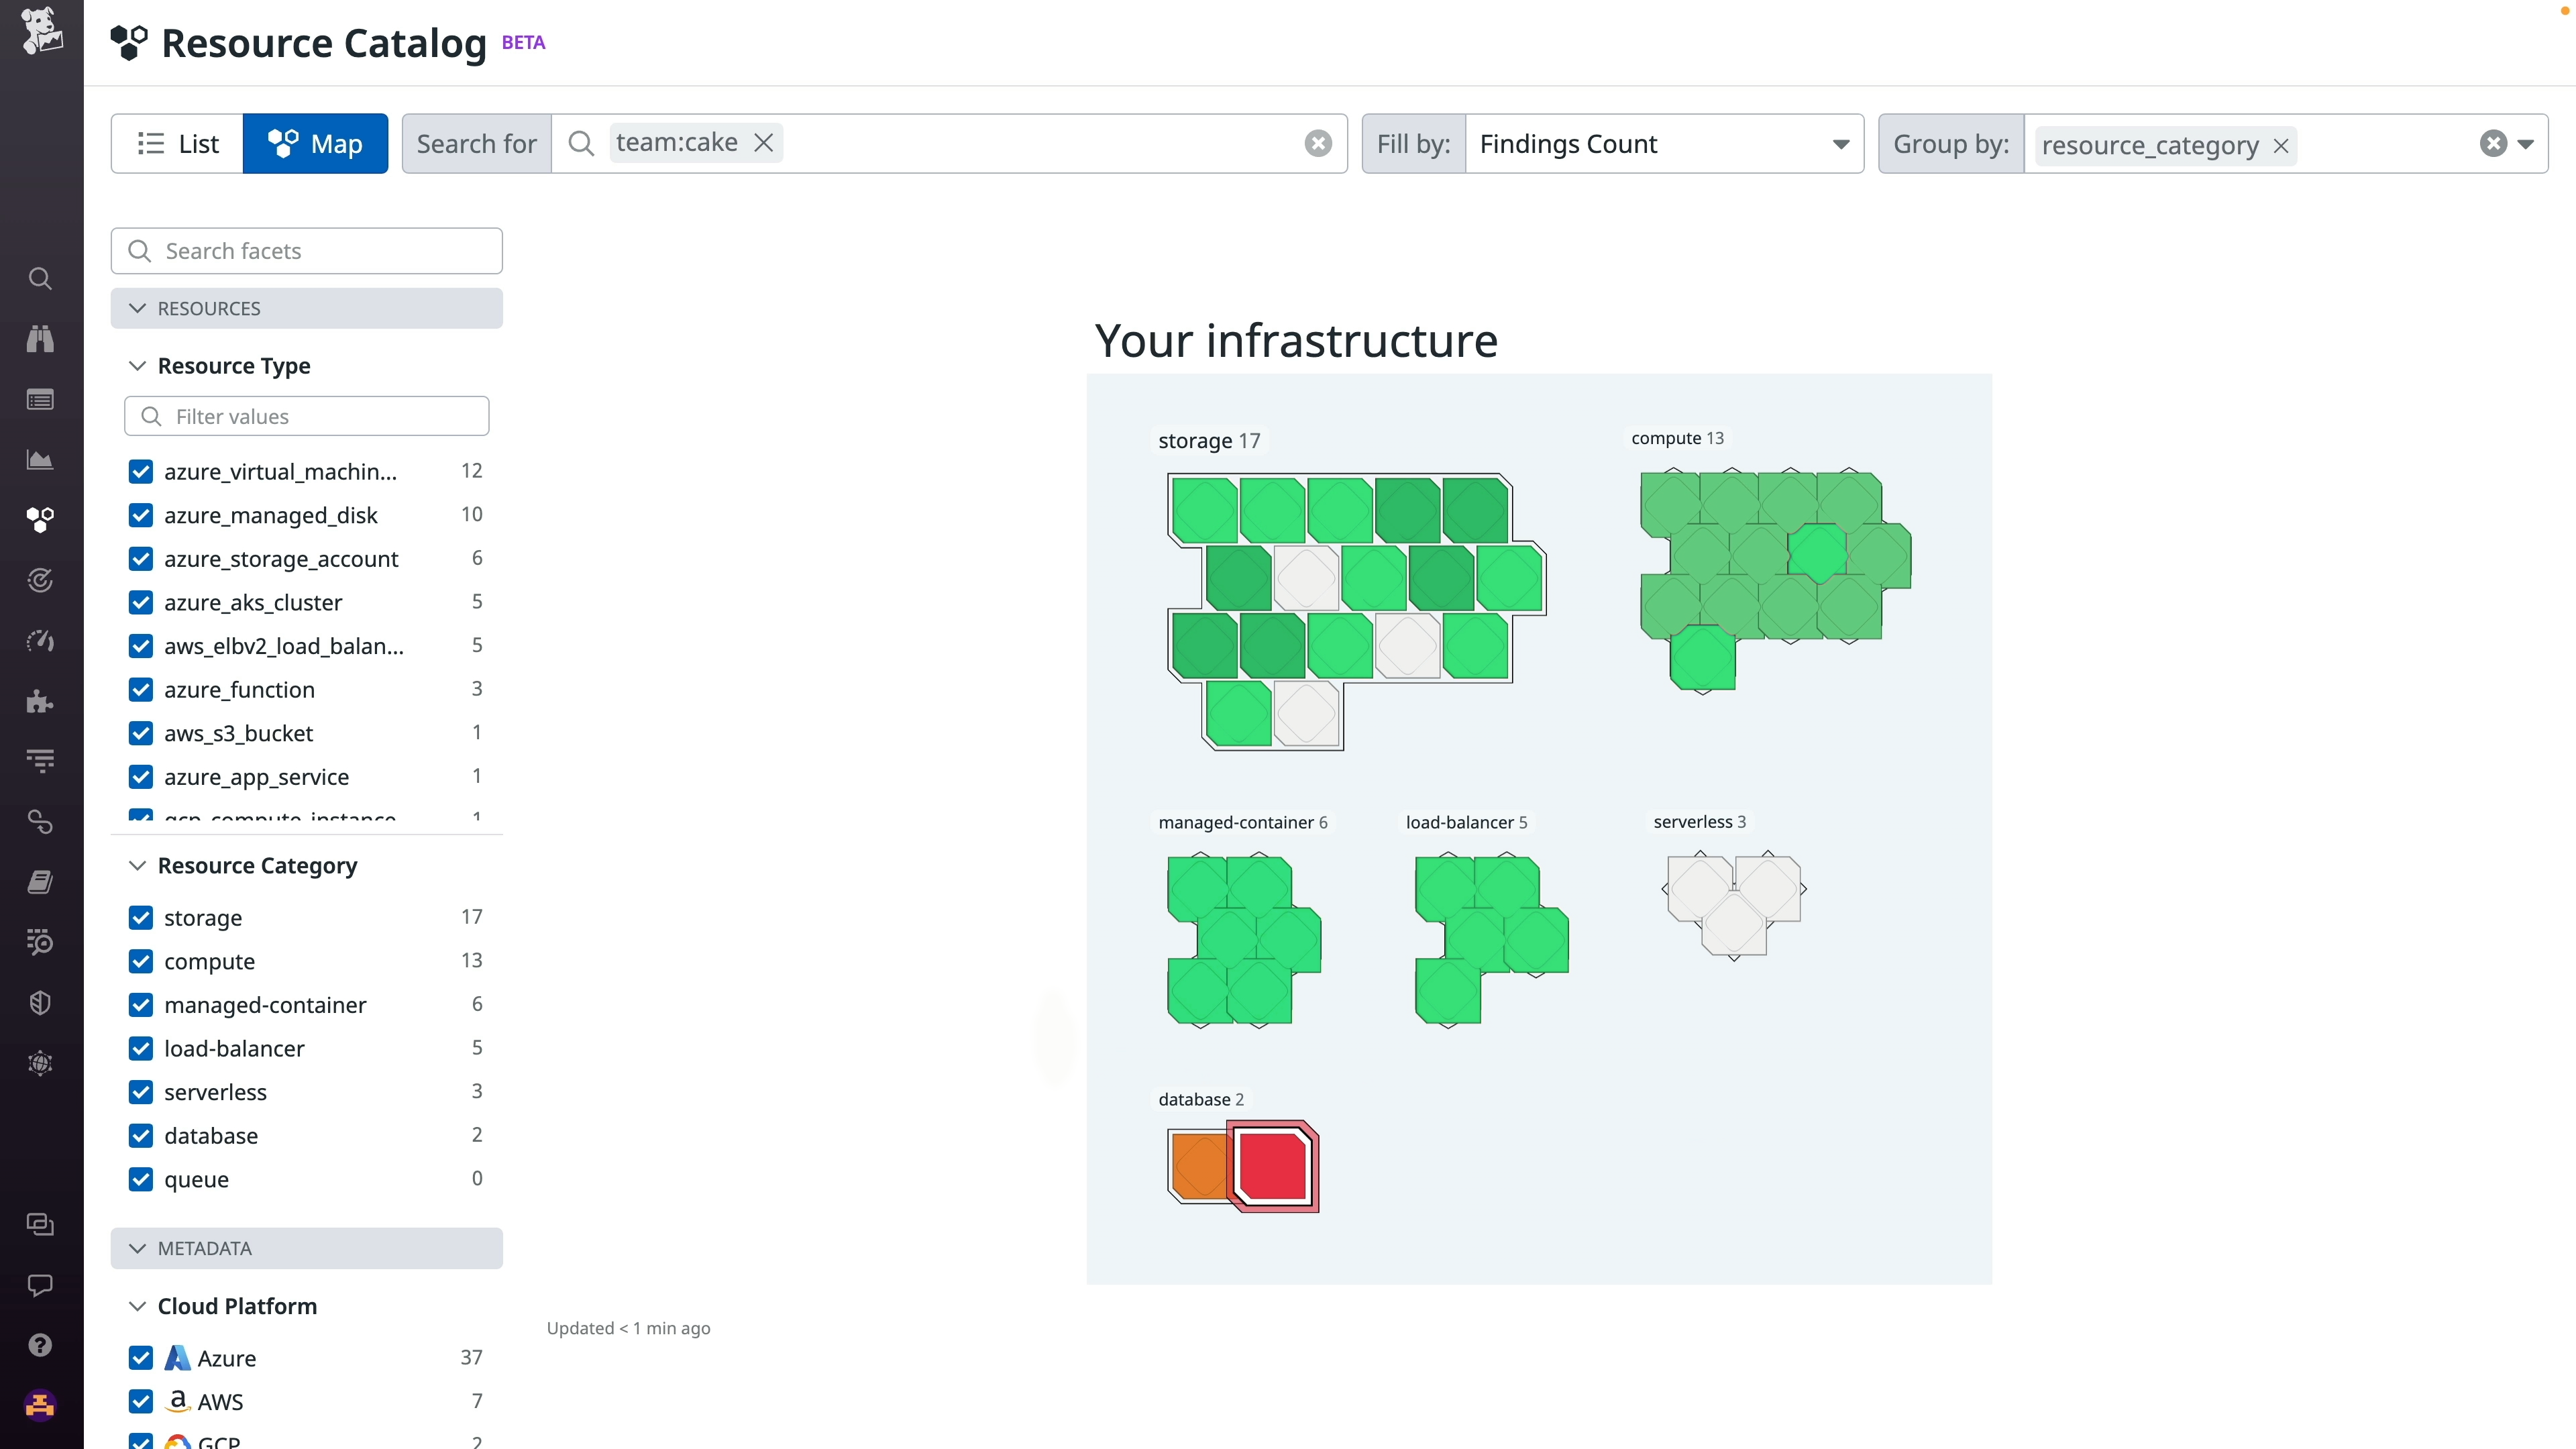Select the Watchdog binoculars icon
This screenshot has height=1449, width=2576.
pos(40,339)
